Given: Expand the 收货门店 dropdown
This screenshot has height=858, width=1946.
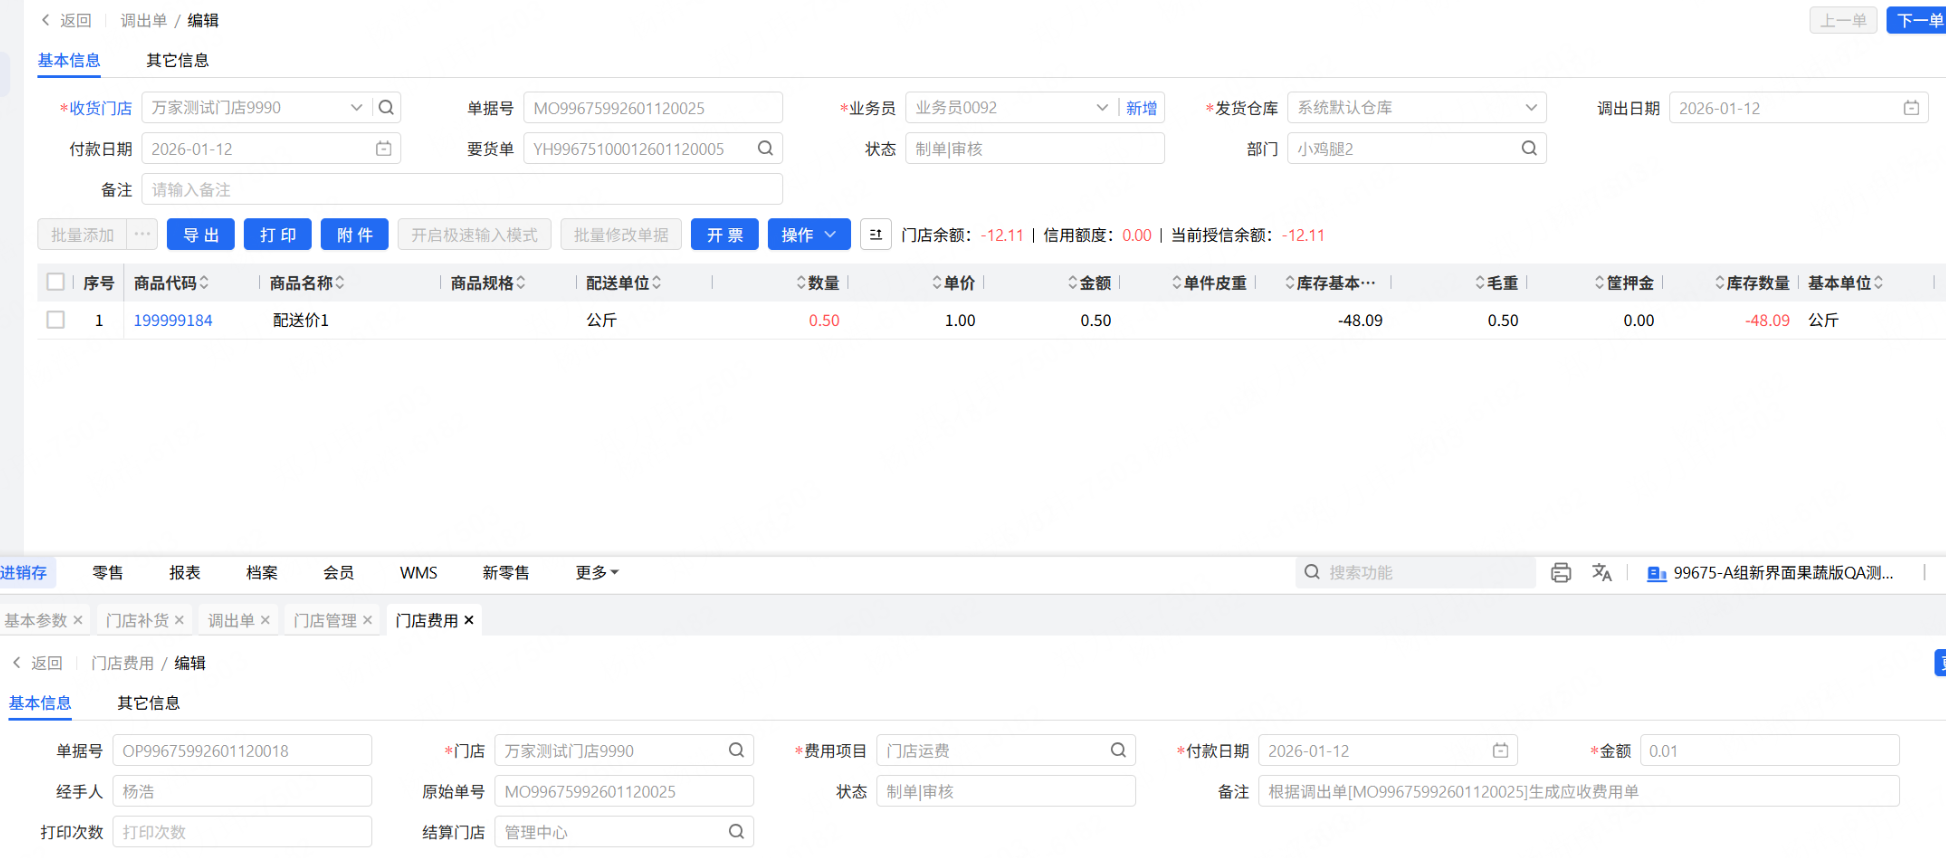Looking at the screenshot, I should click(x=356, y=108).
